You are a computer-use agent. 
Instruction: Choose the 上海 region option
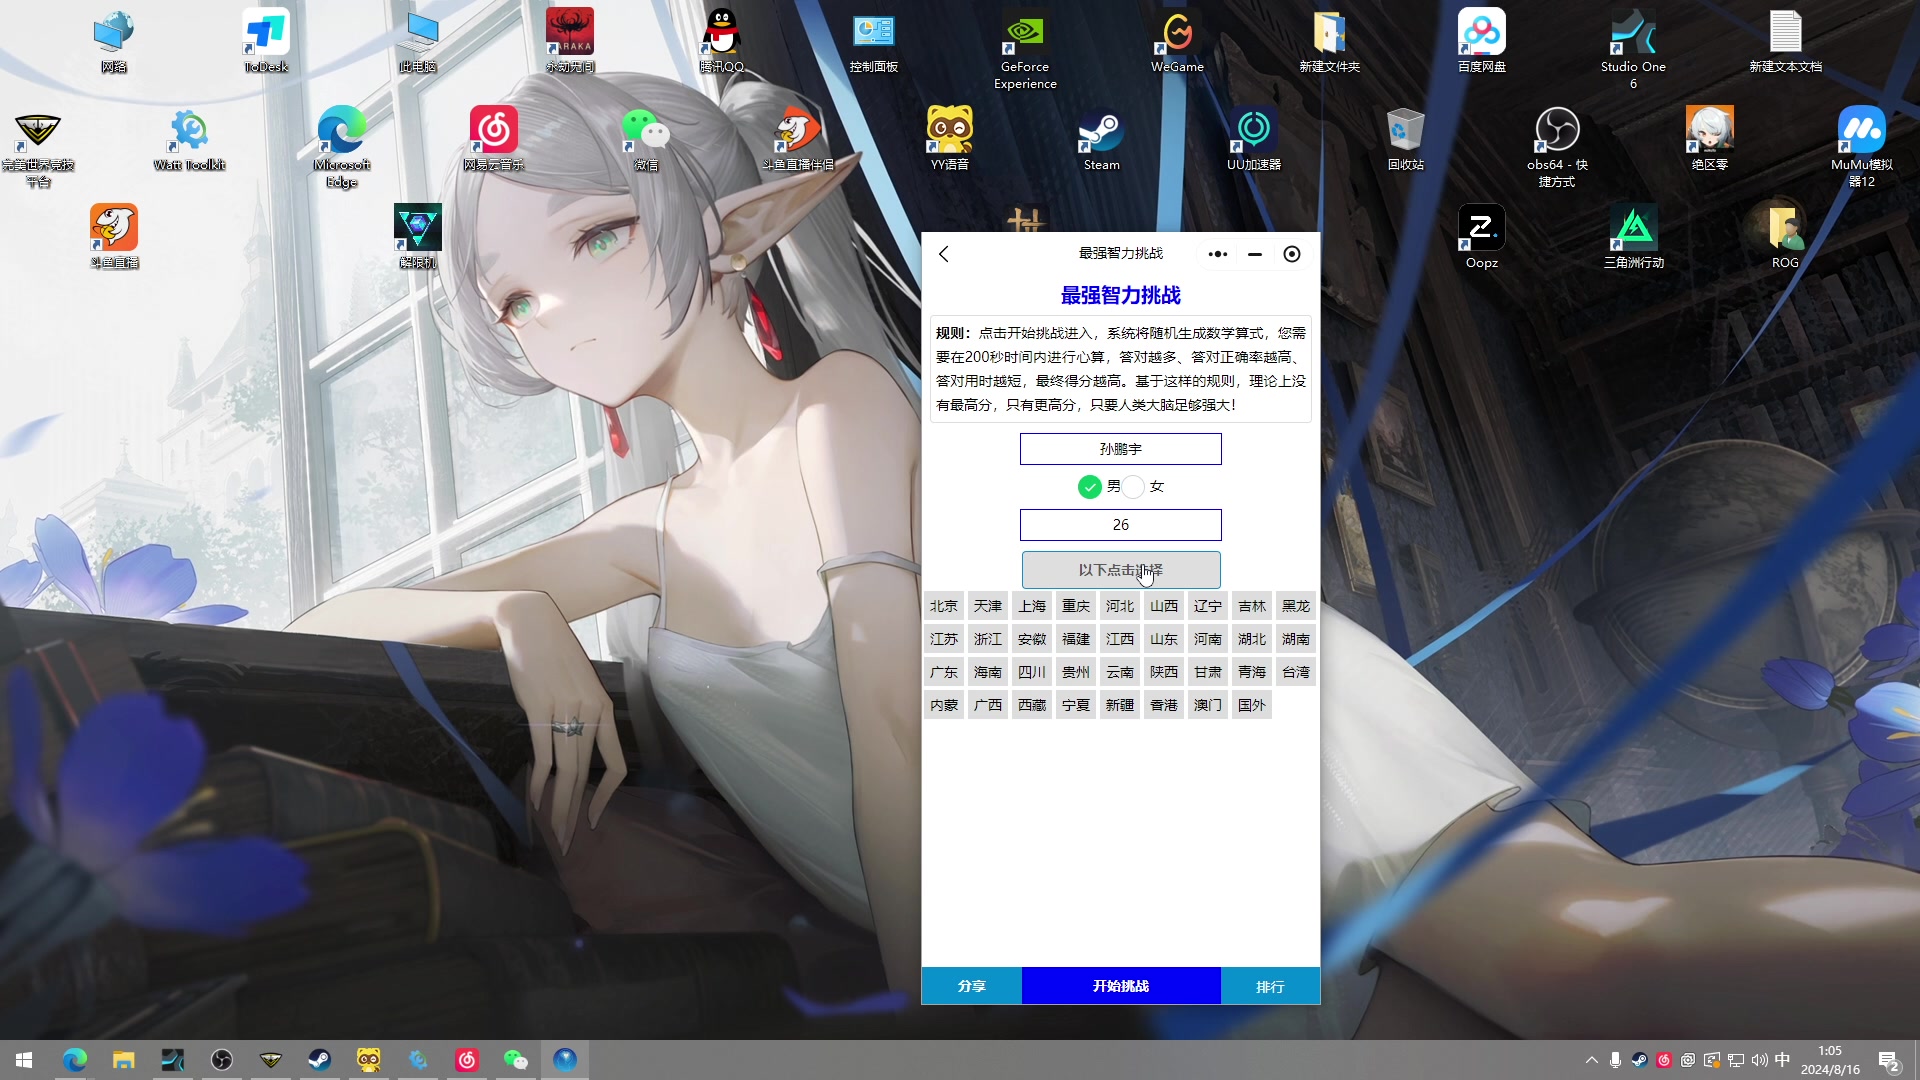point(1032,606)
